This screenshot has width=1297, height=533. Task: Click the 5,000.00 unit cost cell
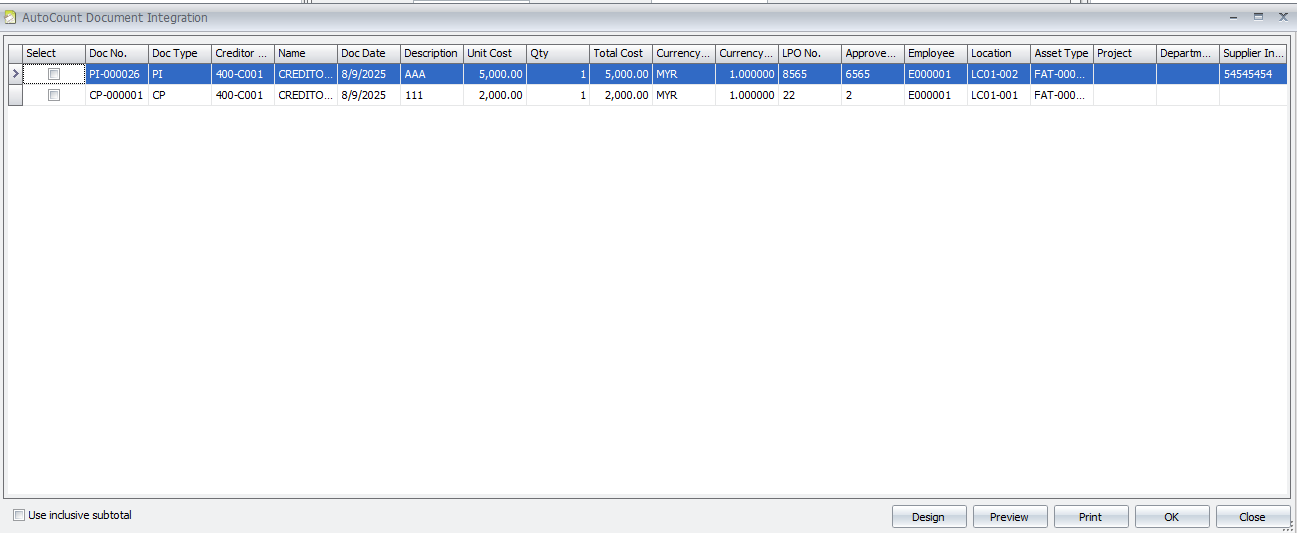(x=495, y=74)
